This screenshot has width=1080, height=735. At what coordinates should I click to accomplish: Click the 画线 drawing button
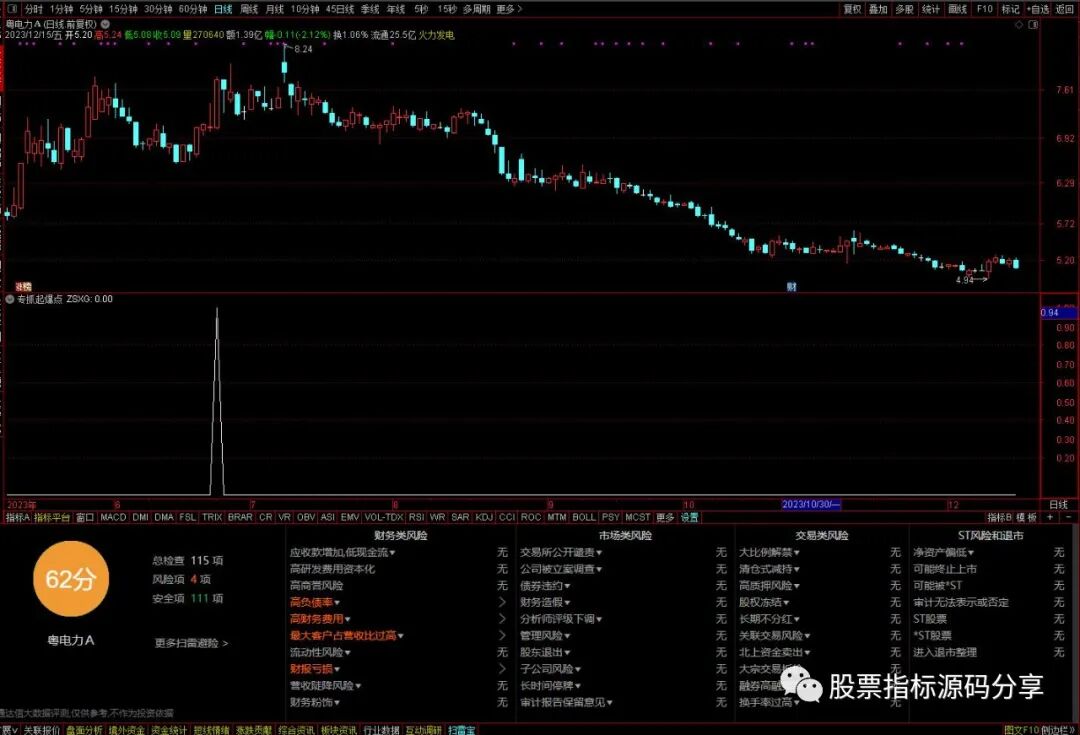[x=957, y=9]
